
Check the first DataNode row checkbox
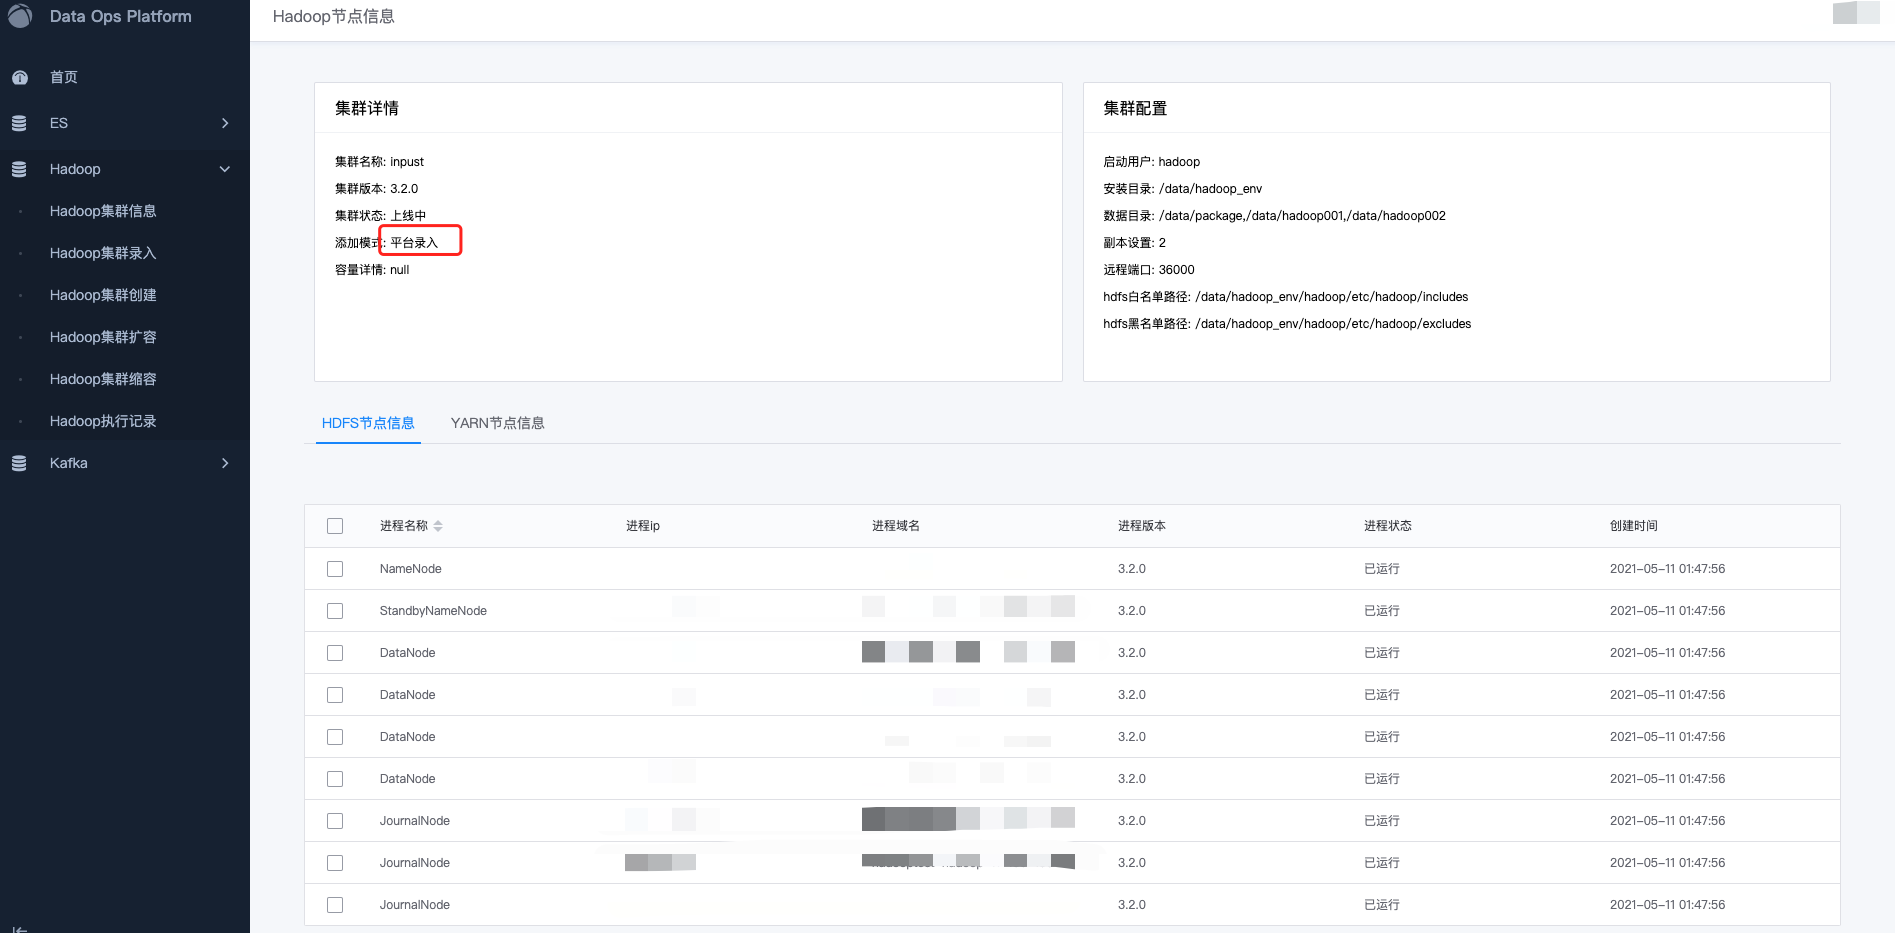pos(335,653)
